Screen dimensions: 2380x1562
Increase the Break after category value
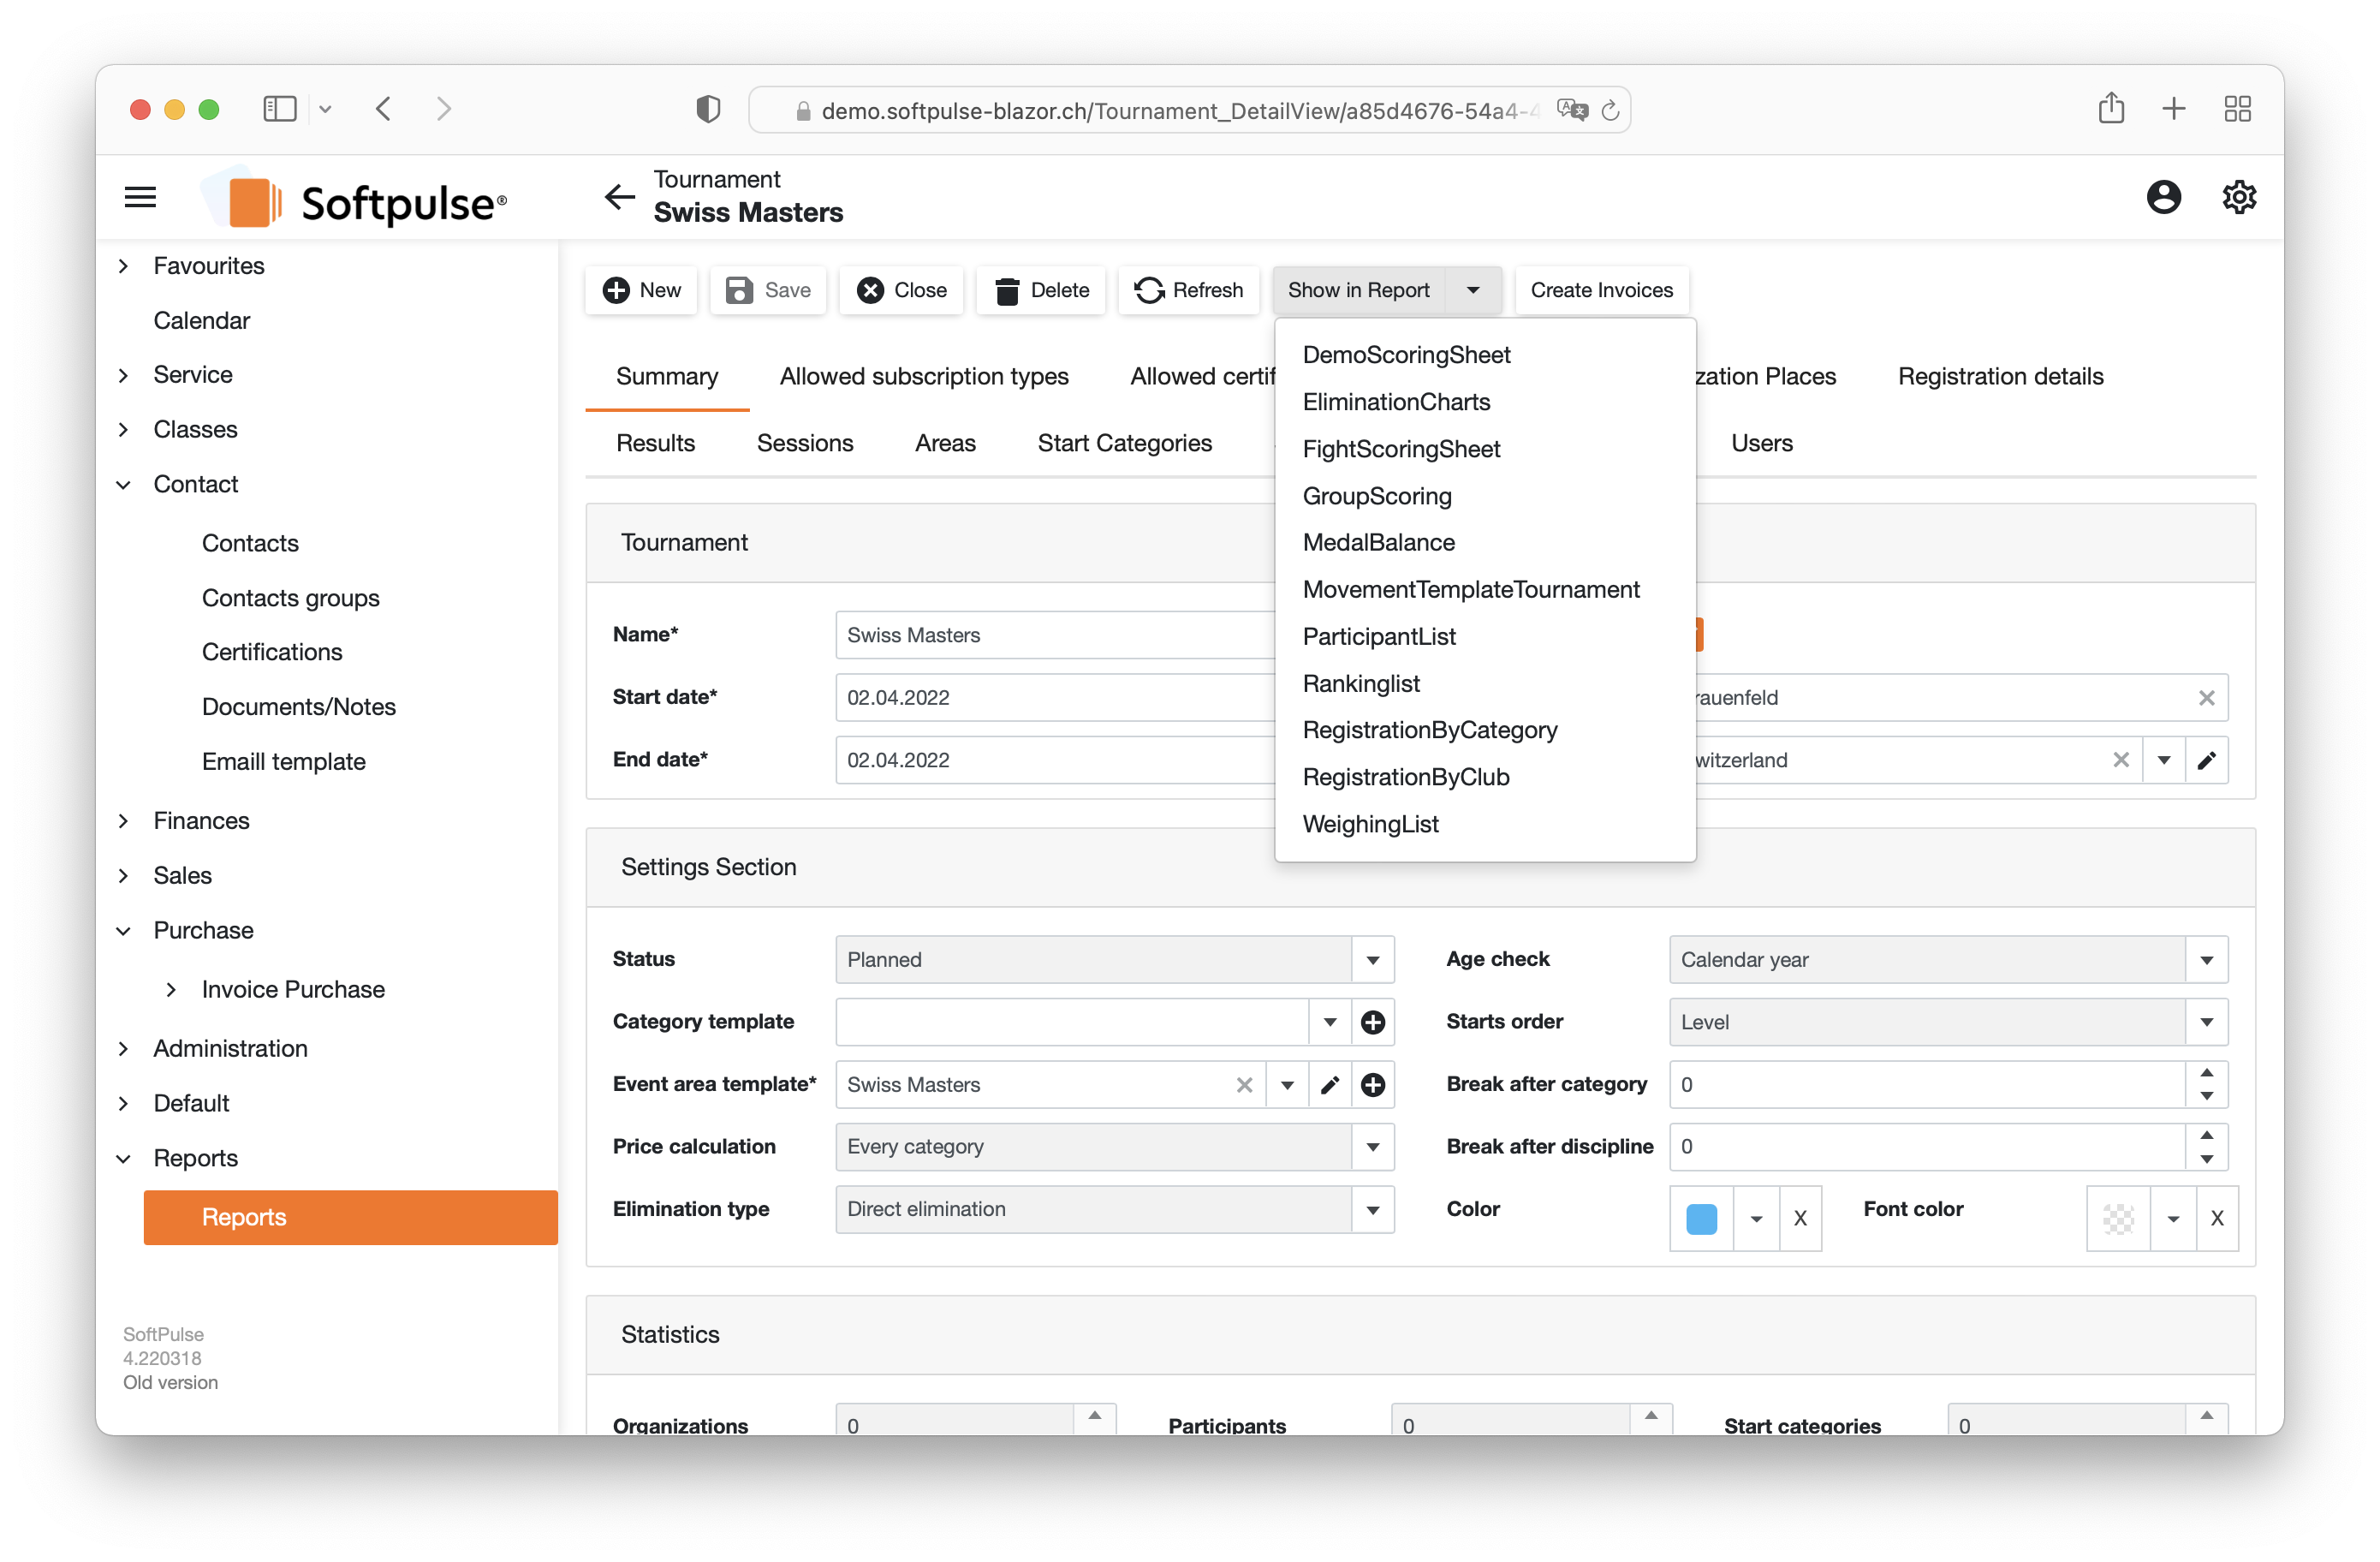click(2206, 1073)
